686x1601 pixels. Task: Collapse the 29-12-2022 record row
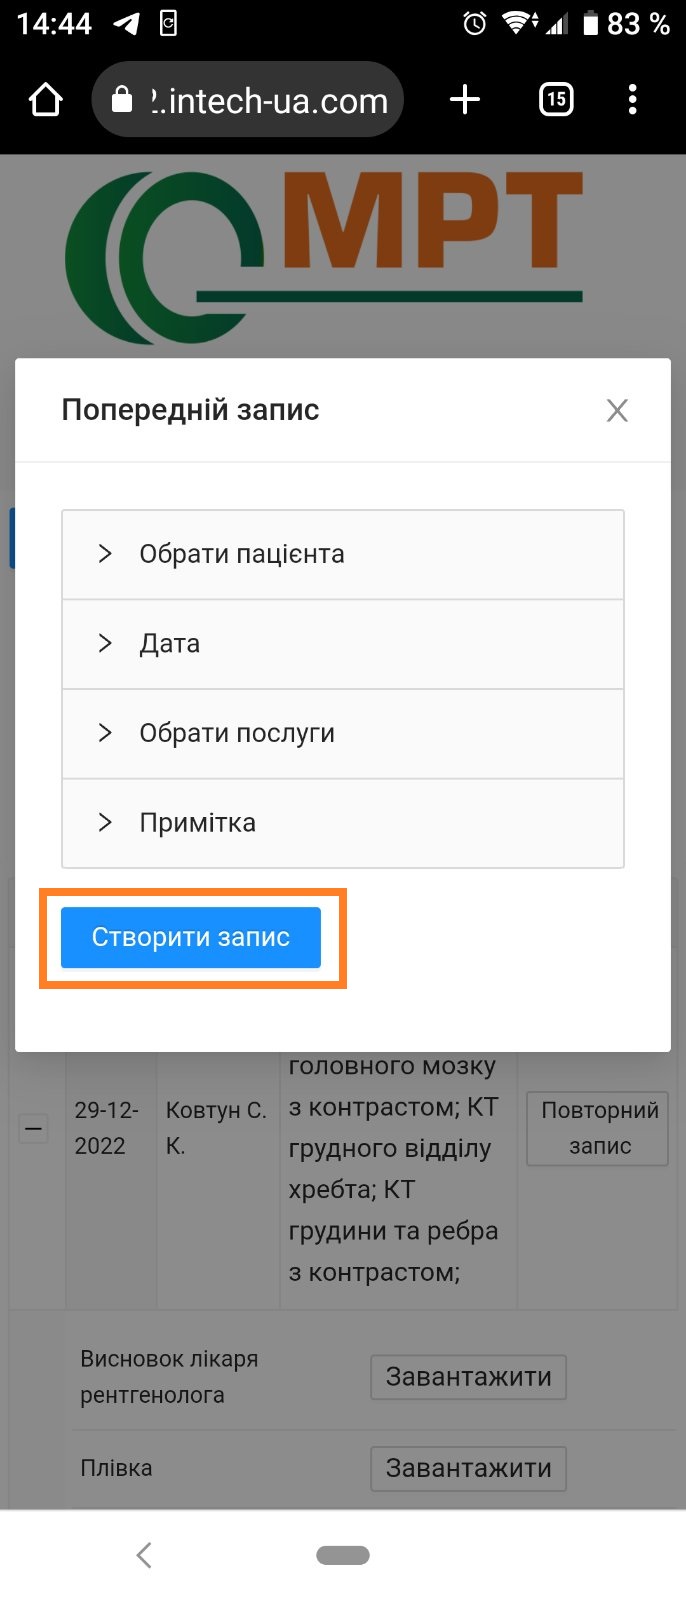click(x=34, y=1129)
